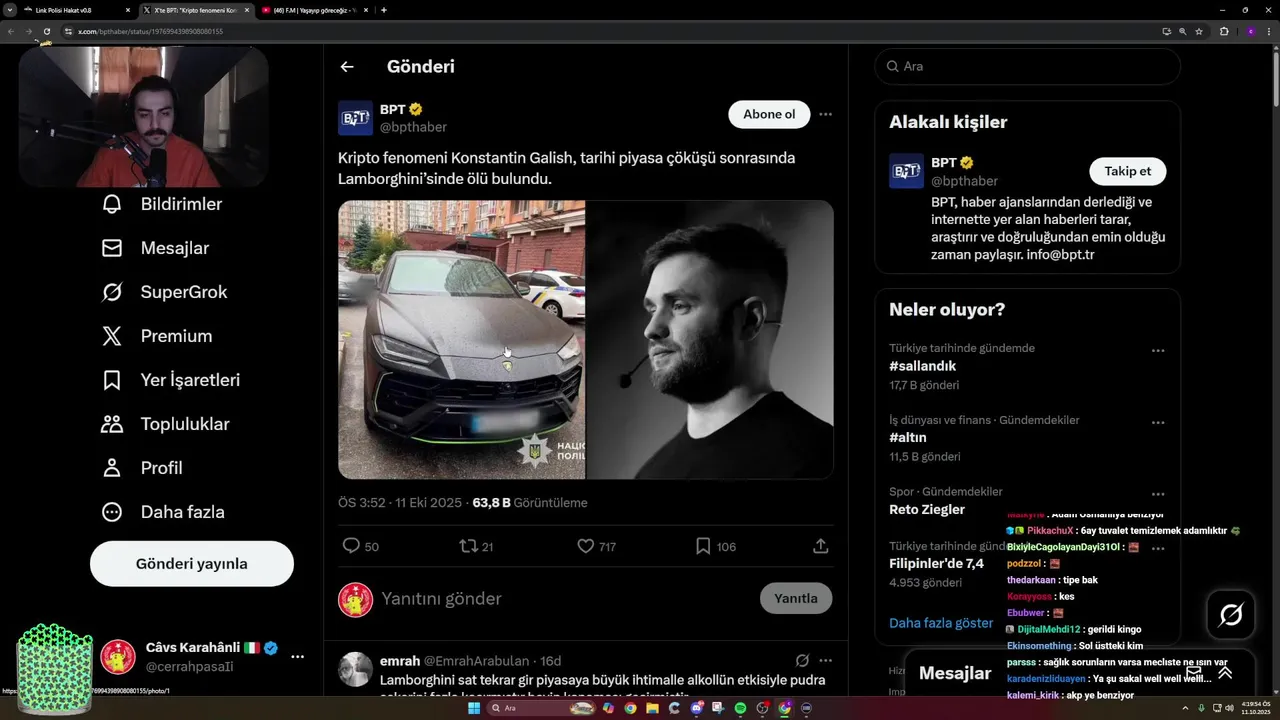Open the floating Grok button
This screenshot has height=720, width=1280.
coord(1231,615)
